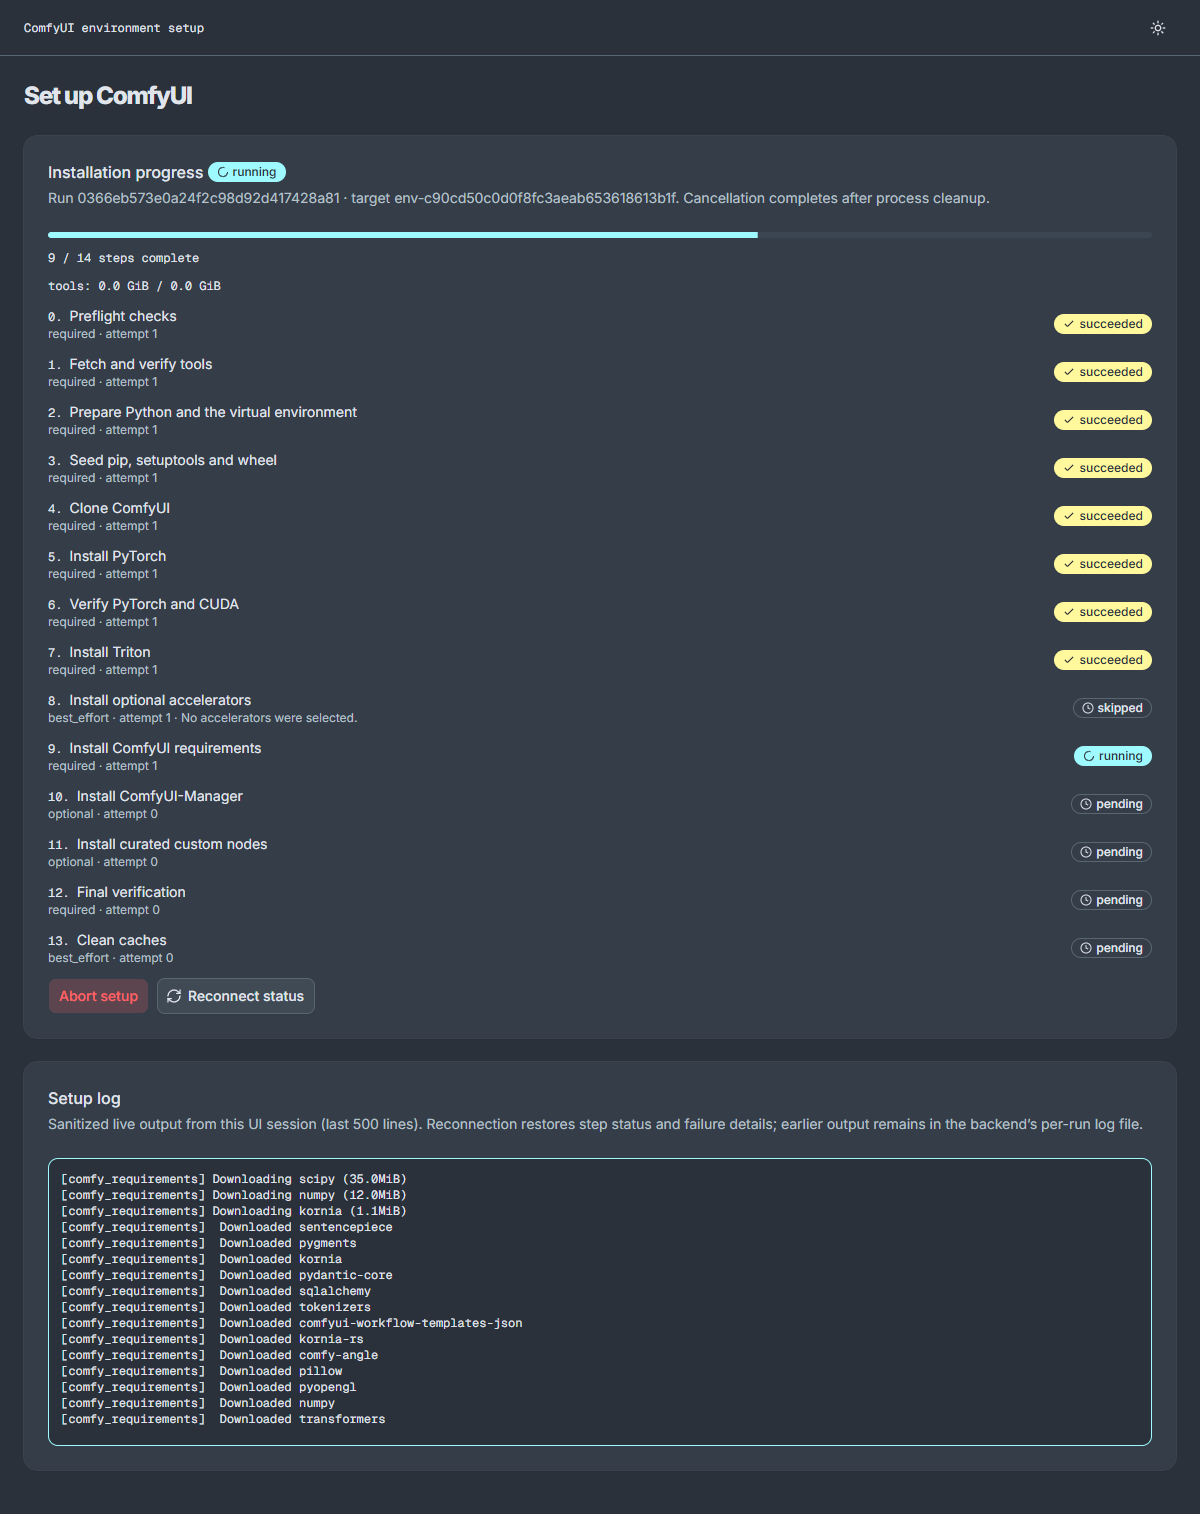The width and height of the screenshot is (1200, 1514).
Task: Click the Run ID description line
Action: click(519, 198)
